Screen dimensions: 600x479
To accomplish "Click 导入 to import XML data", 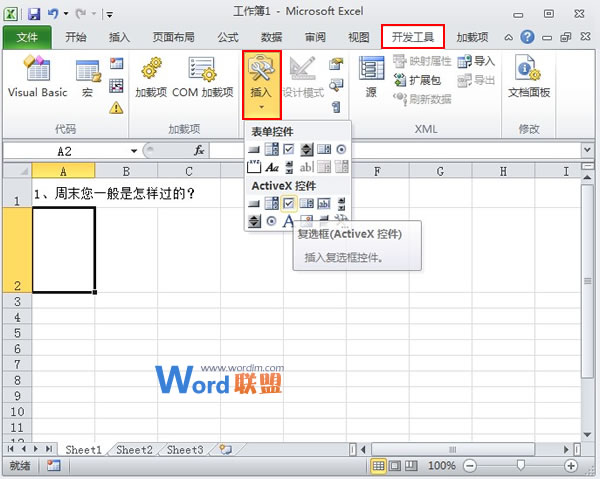I will tap(476, 61).
